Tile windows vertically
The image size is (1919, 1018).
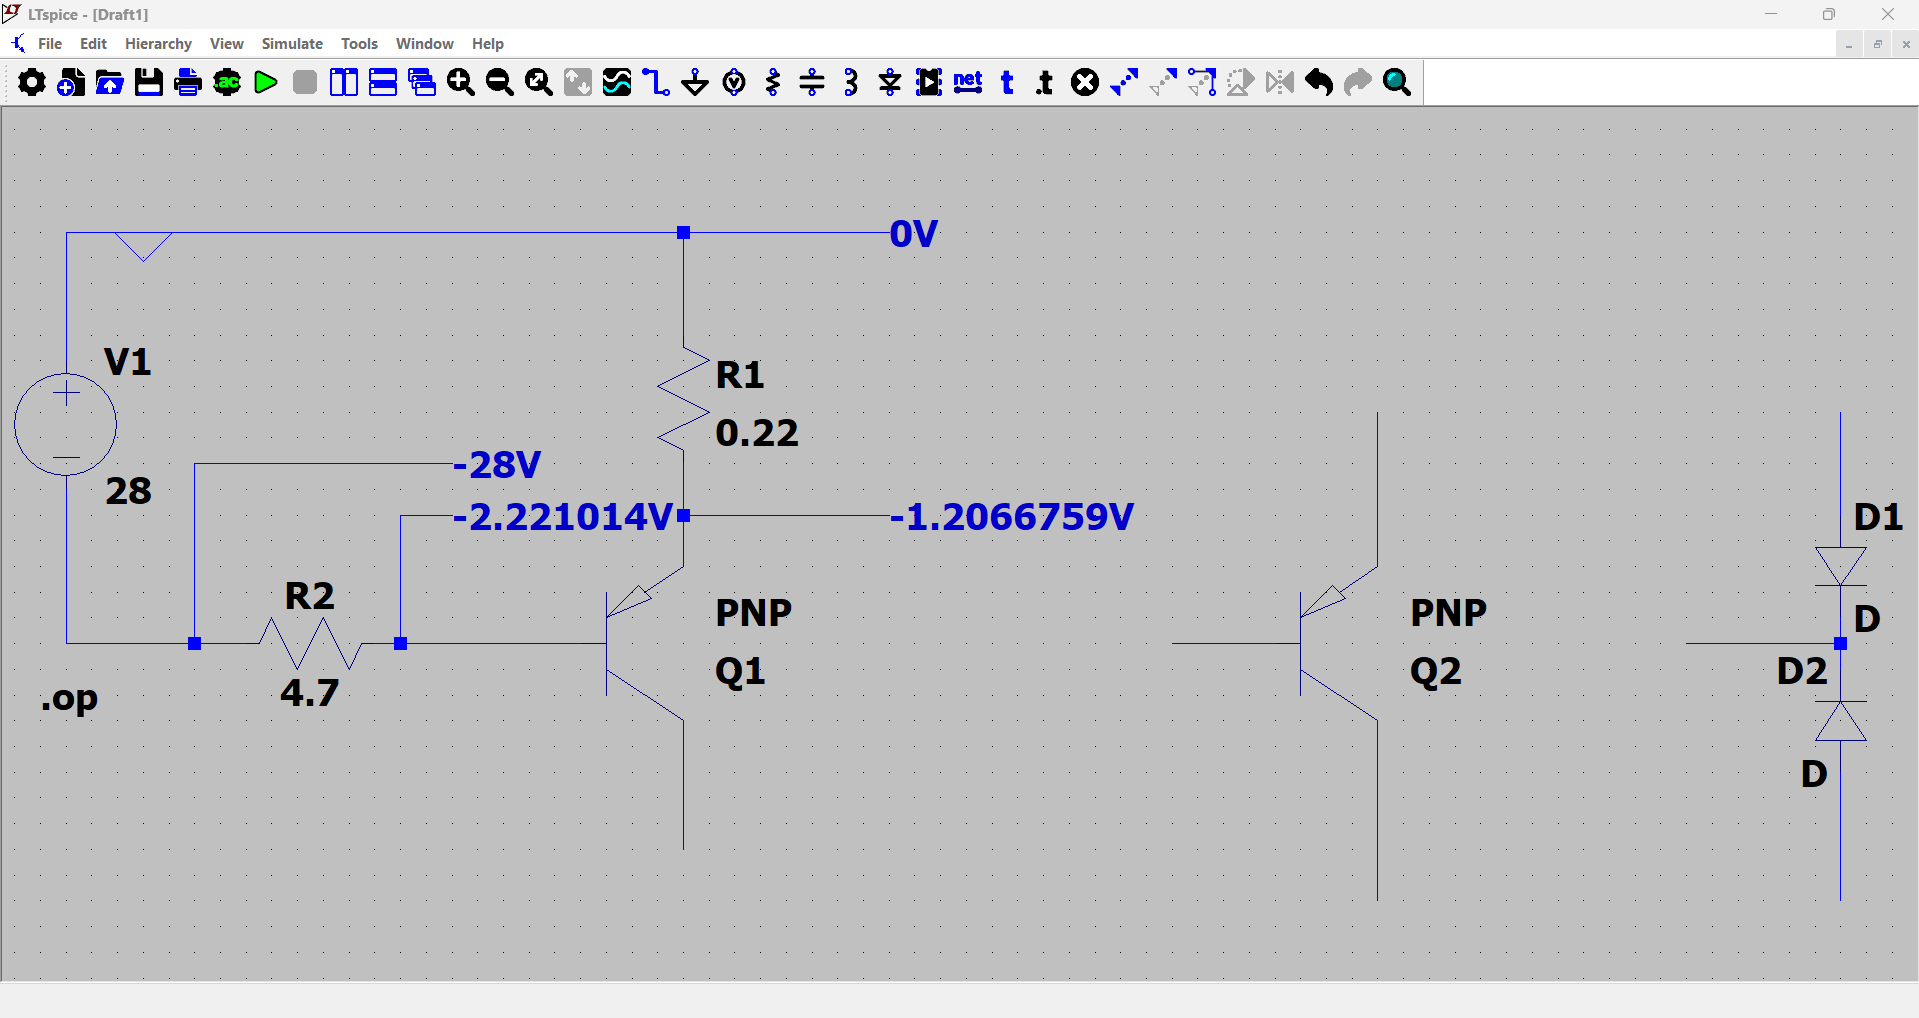344,82
